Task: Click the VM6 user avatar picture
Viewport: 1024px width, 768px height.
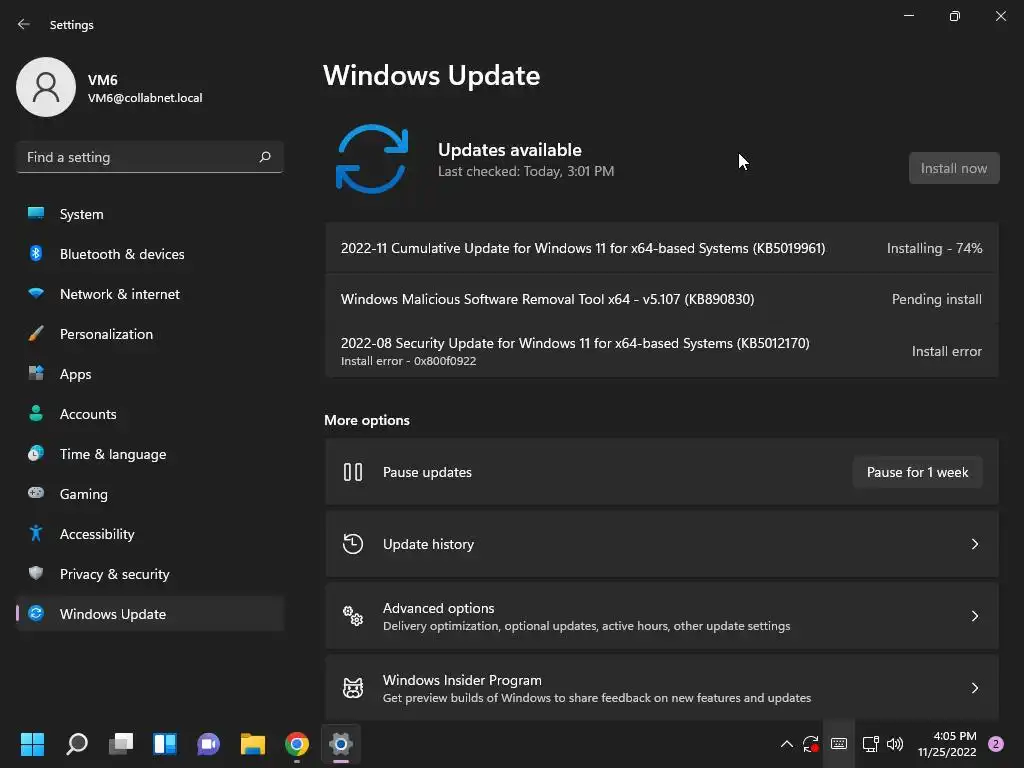Action: (46, 87)
